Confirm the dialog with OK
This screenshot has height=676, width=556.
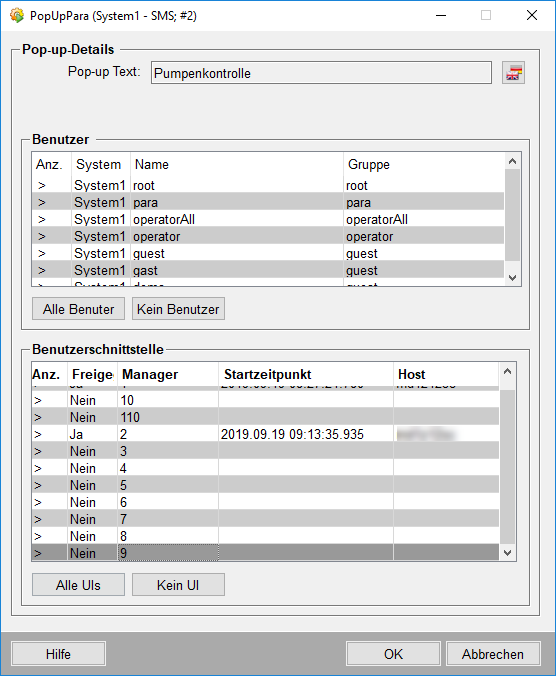pyautogui.click(x=393, y=654)
